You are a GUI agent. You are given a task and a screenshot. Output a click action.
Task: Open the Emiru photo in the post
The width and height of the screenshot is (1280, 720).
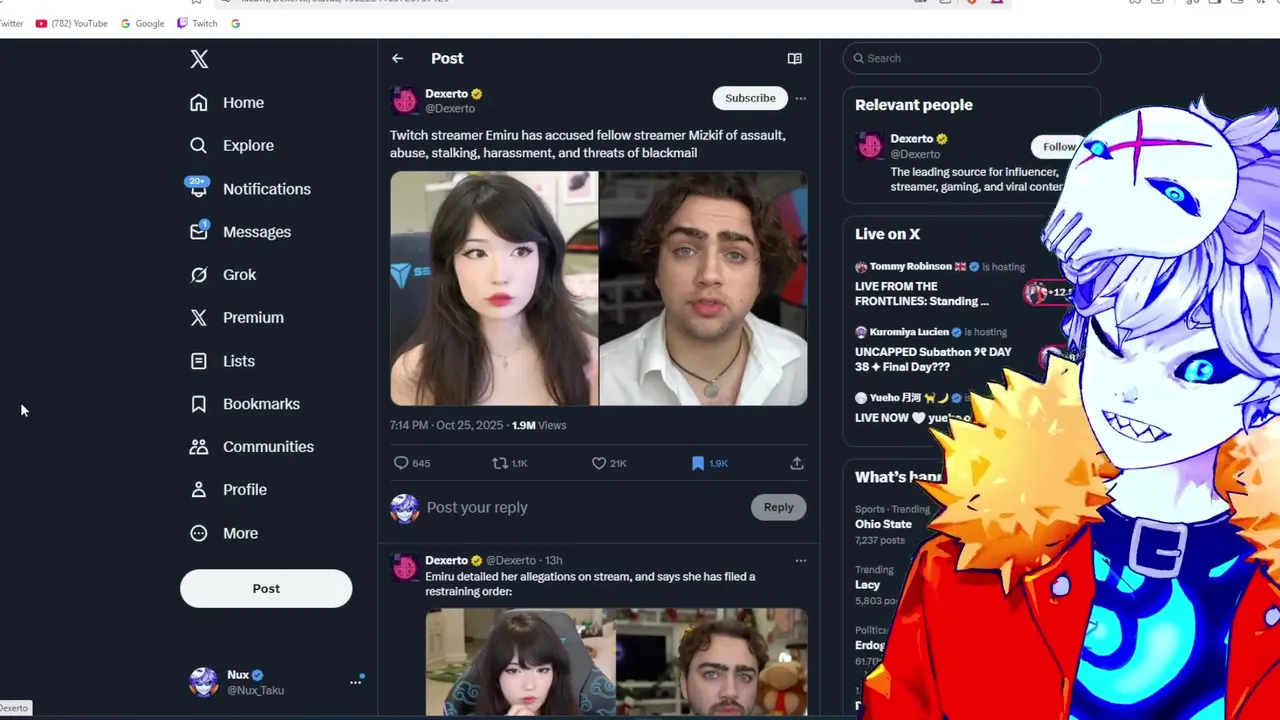(494, 288)
